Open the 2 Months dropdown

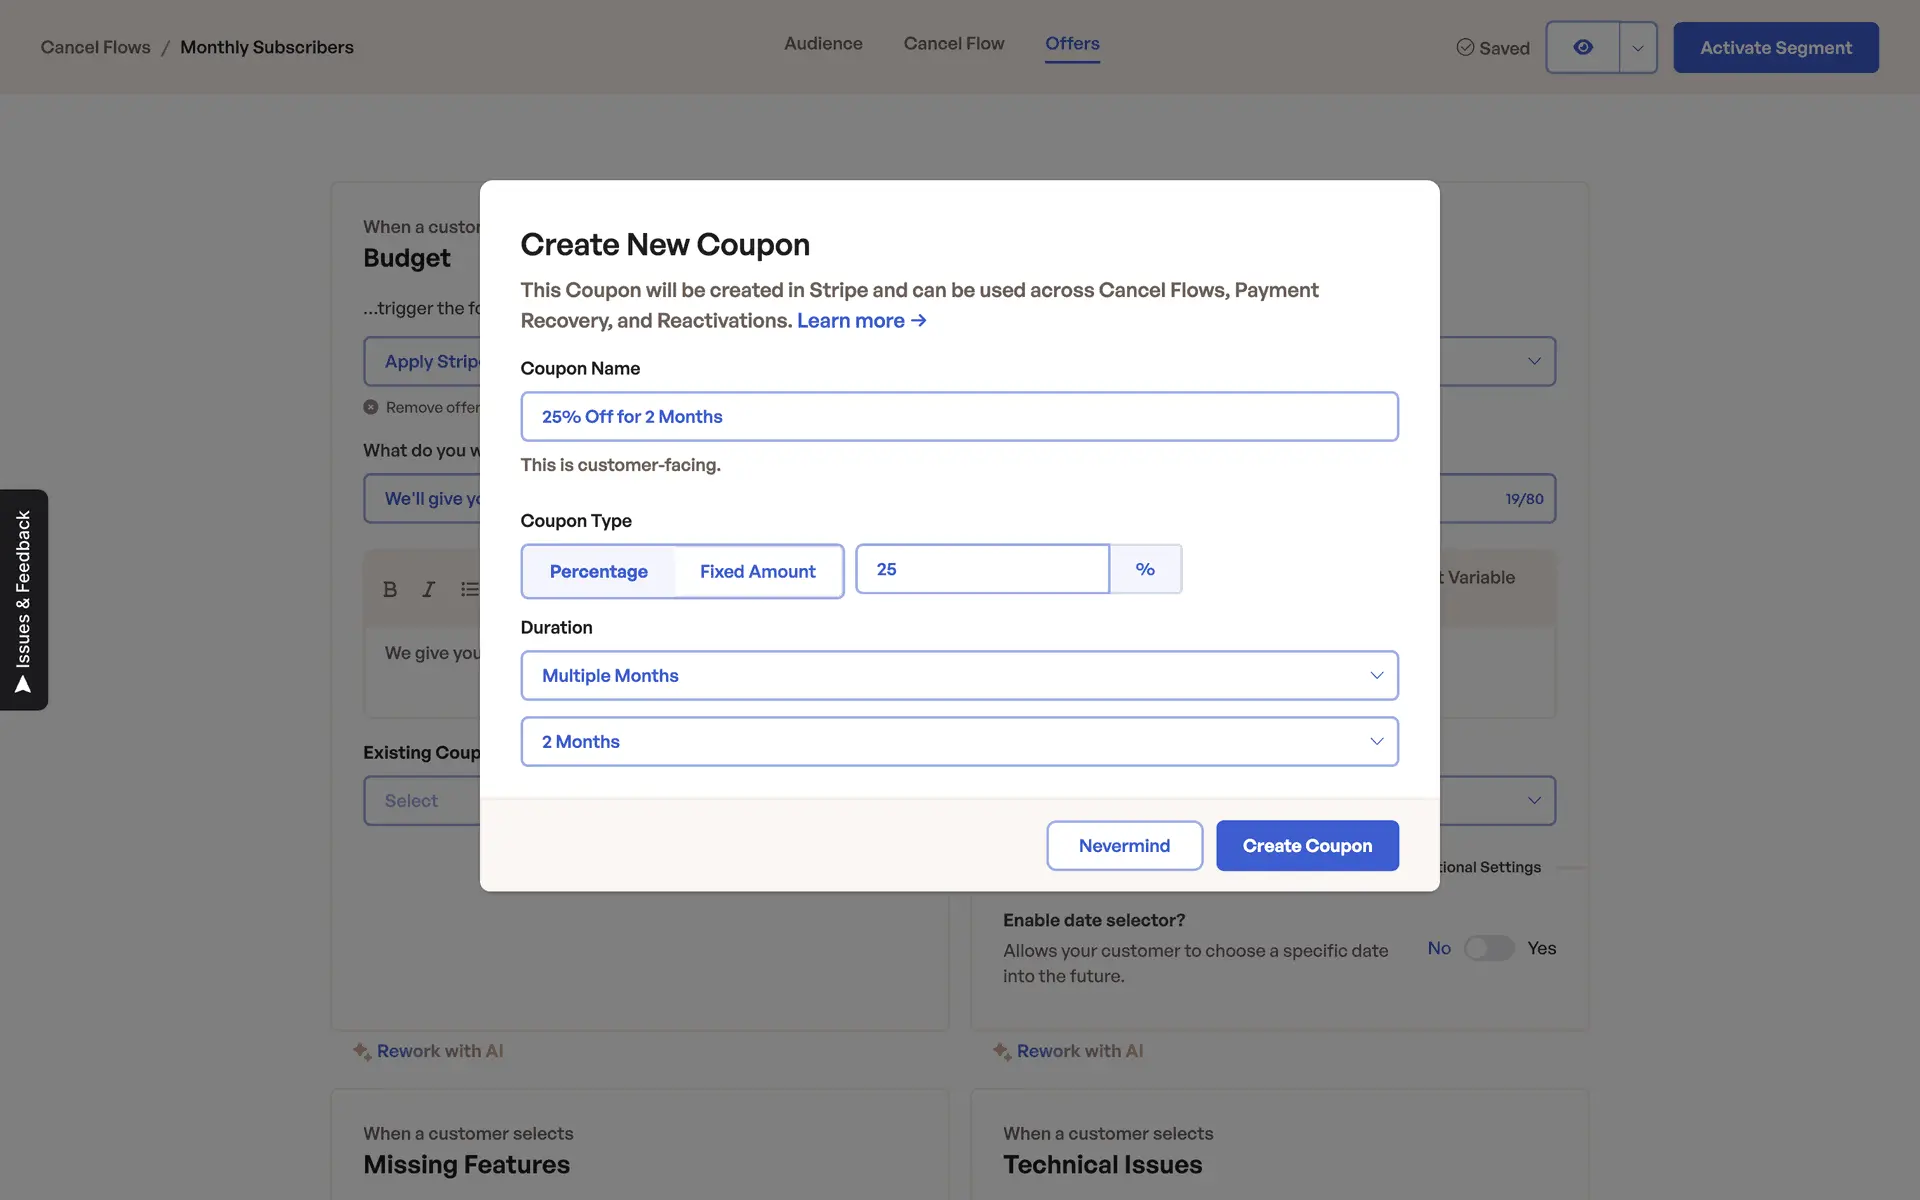[x=959, y=742]
